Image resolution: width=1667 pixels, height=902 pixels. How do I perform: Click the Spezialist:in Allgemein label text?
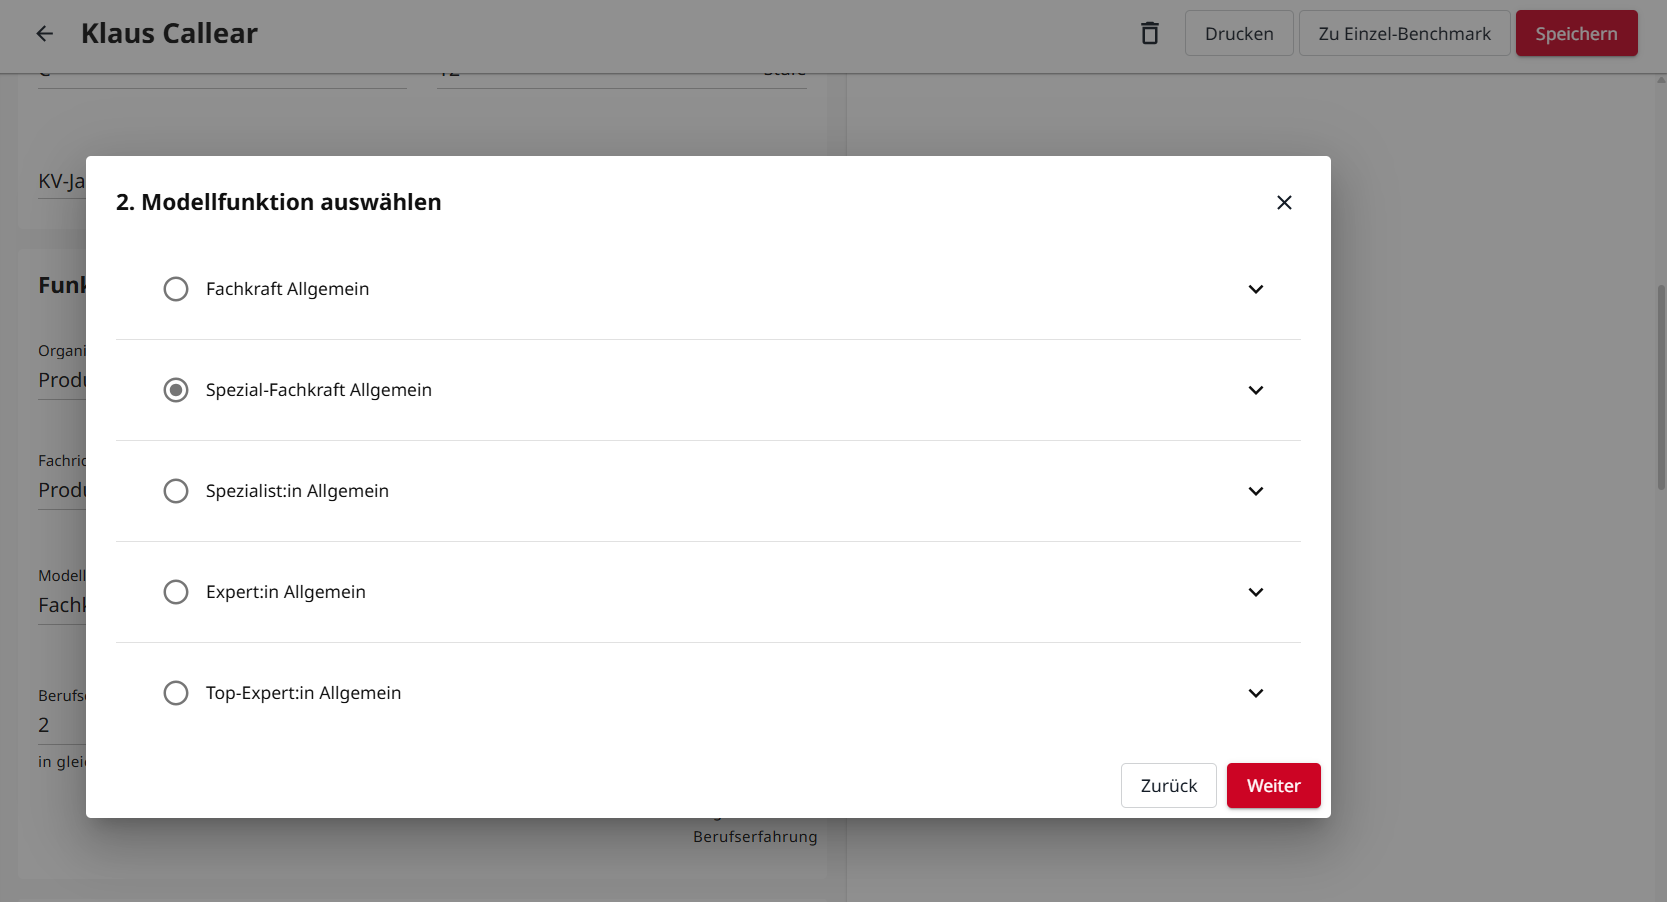297,491
